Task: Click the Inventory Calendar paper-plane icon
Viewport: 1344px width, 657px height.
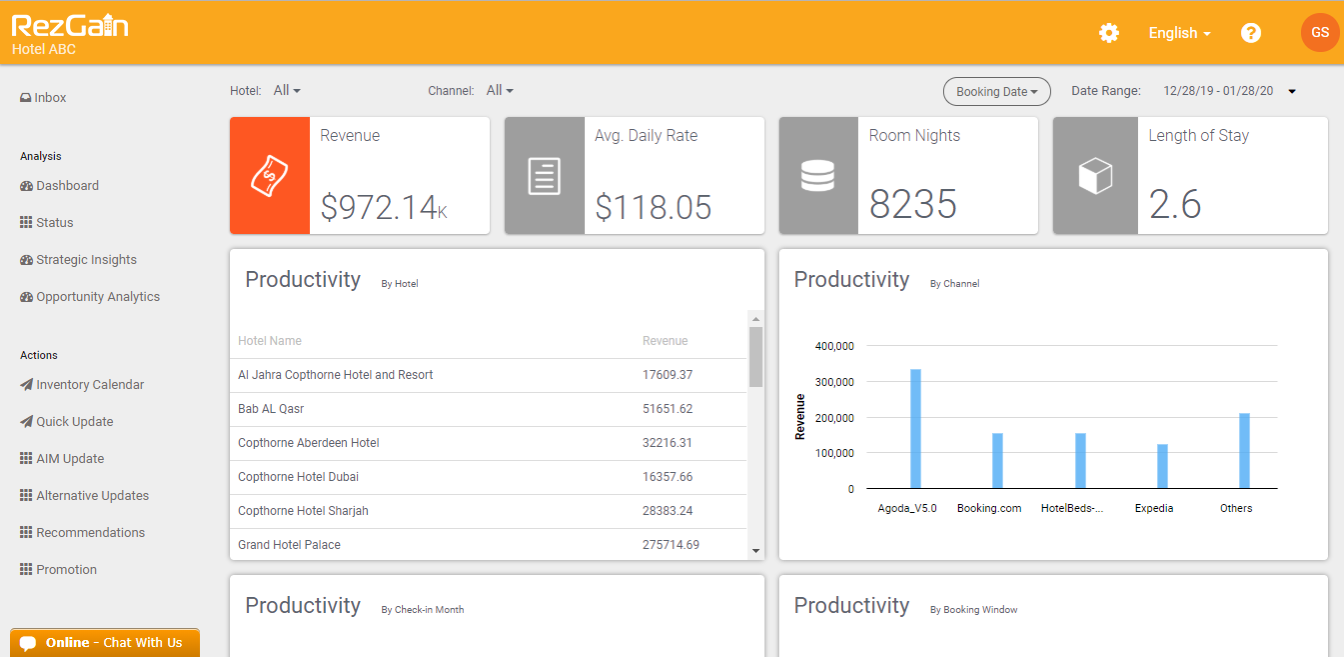Action: [x=26, y=385]
